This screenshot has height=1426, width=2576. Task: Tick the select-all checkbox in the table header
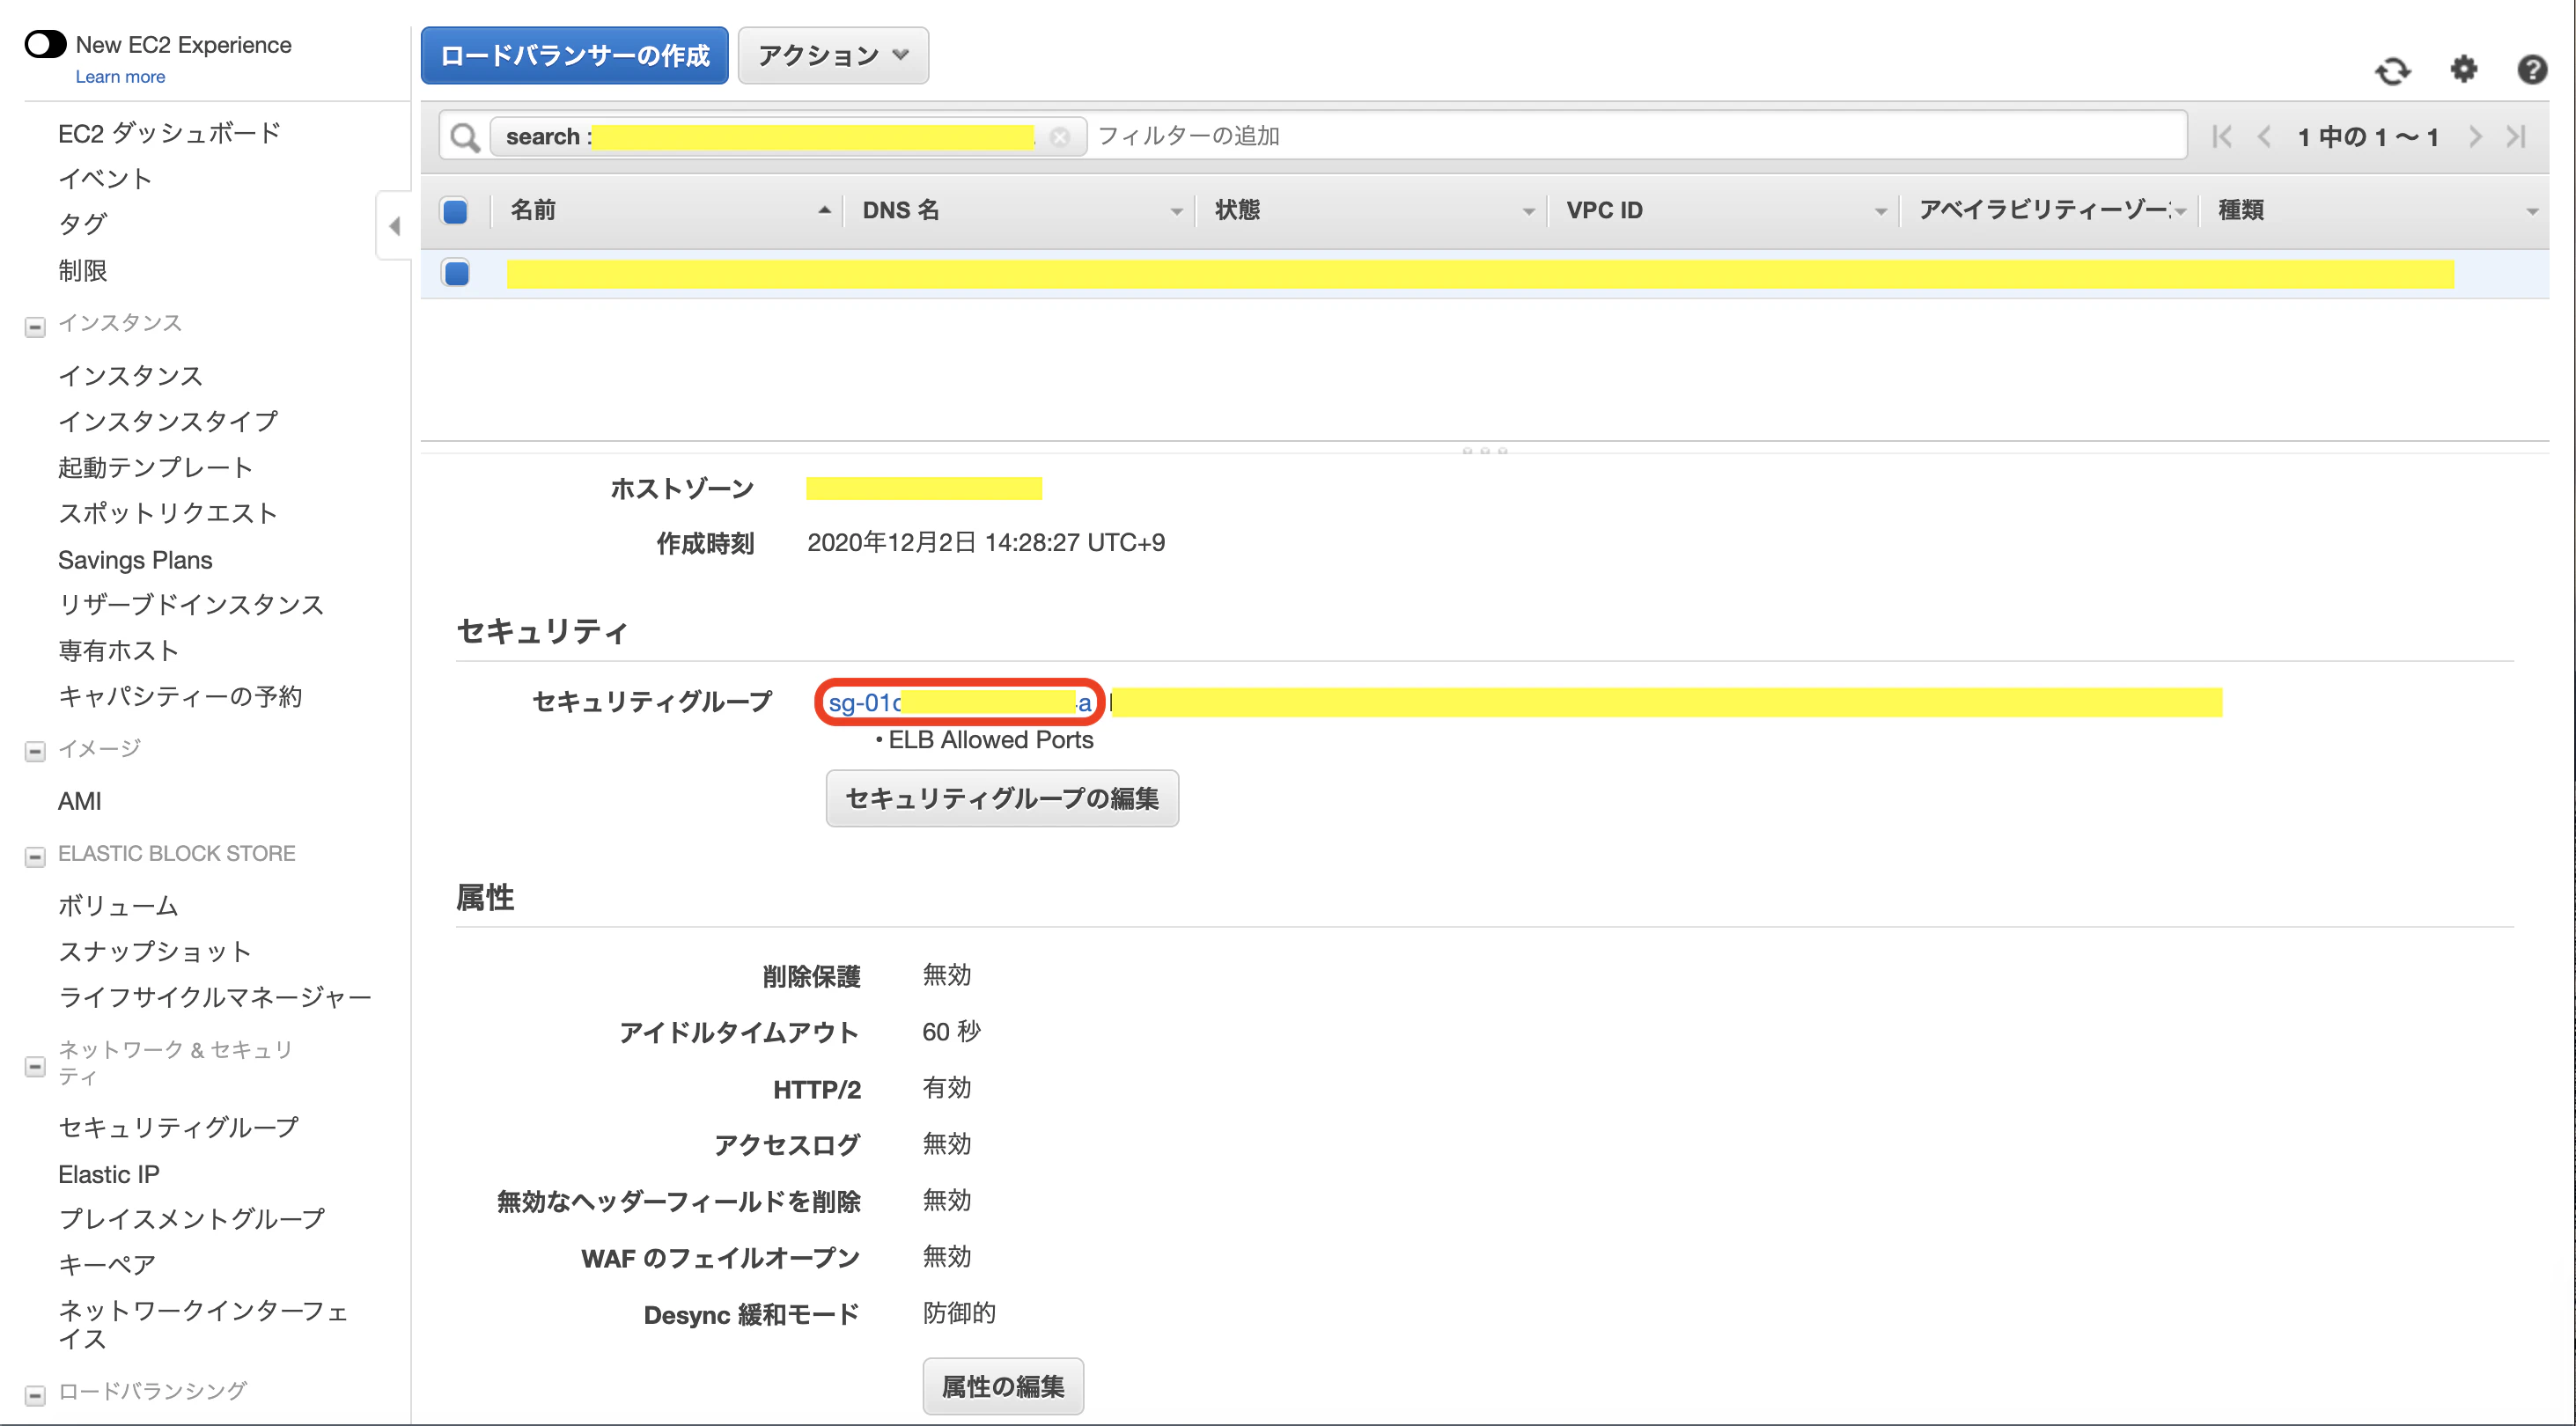point(455,211)
